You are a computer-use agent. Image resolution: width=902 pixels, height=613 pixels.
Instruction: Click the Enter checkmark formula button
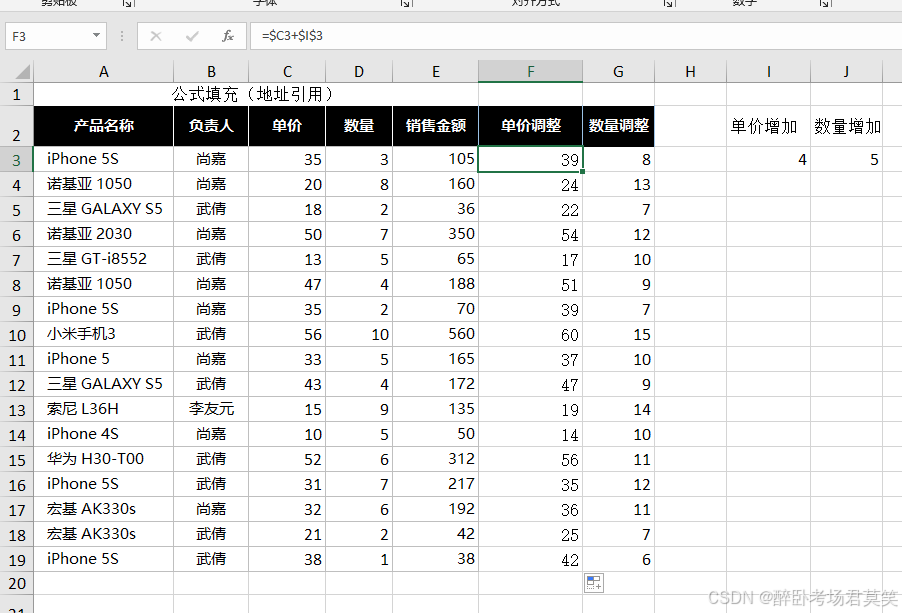[x=192, y=36]
